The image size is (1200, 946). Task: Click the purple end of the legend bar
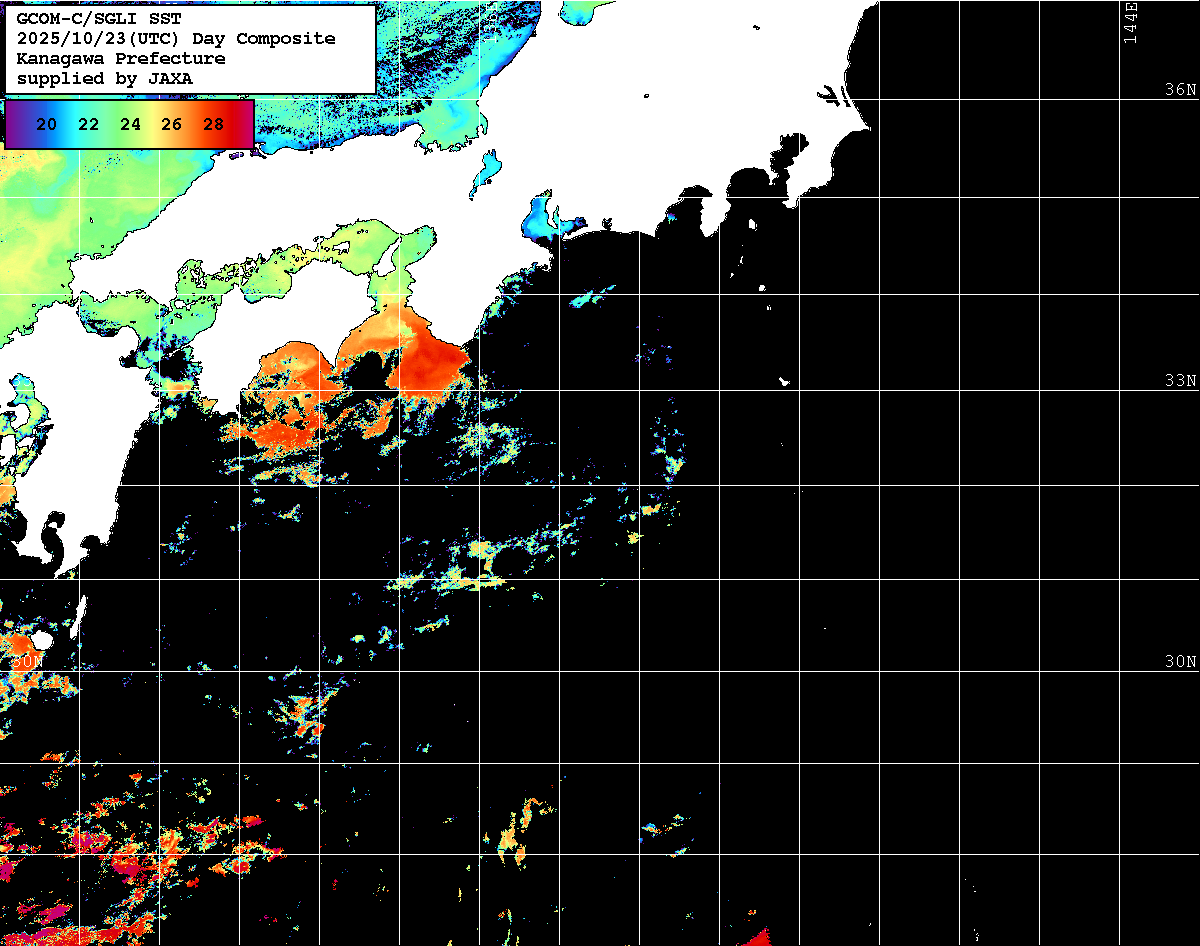tap(16, 124)
